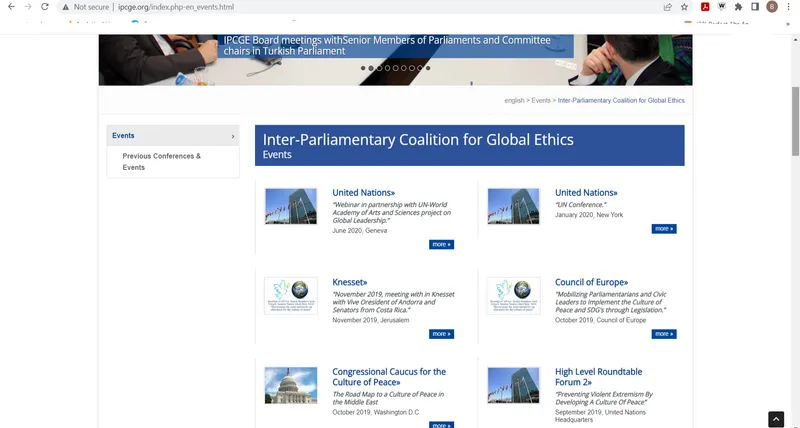
Task: Open Congressional Caucus for the Culture of Peace
Action: tap(389, 377)
